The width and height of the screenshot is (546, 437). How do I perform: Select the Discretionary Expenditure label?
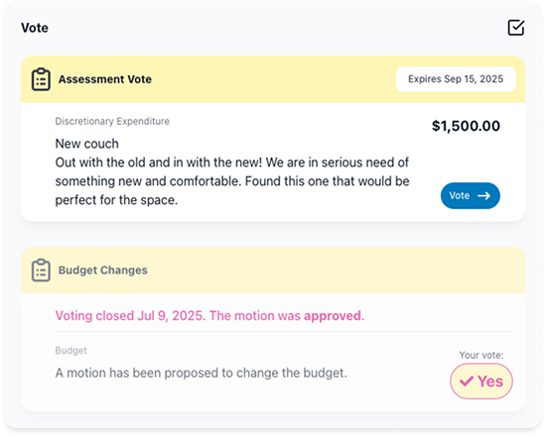pyautogui.click(x=112, y=121)
